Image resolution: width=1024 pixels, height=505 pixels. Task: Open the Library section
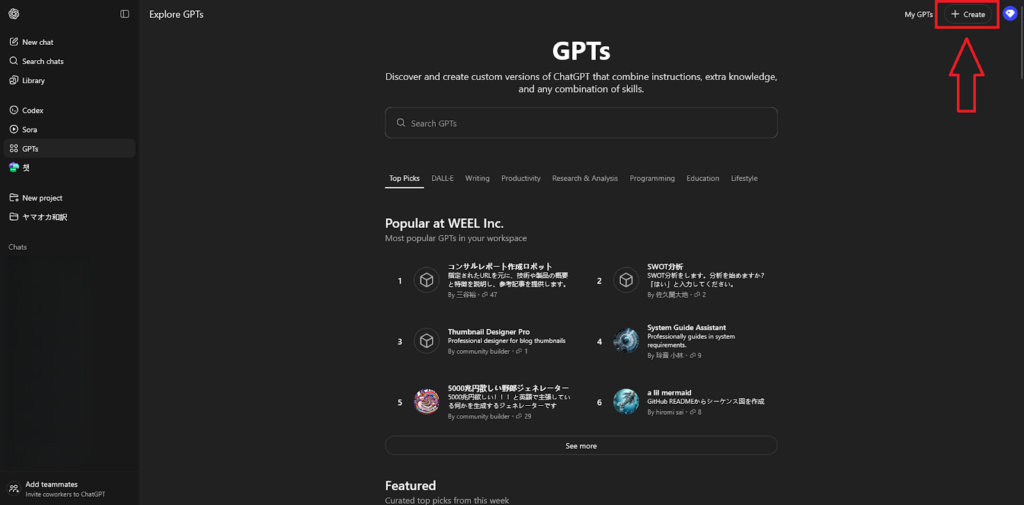click(69, 80)
